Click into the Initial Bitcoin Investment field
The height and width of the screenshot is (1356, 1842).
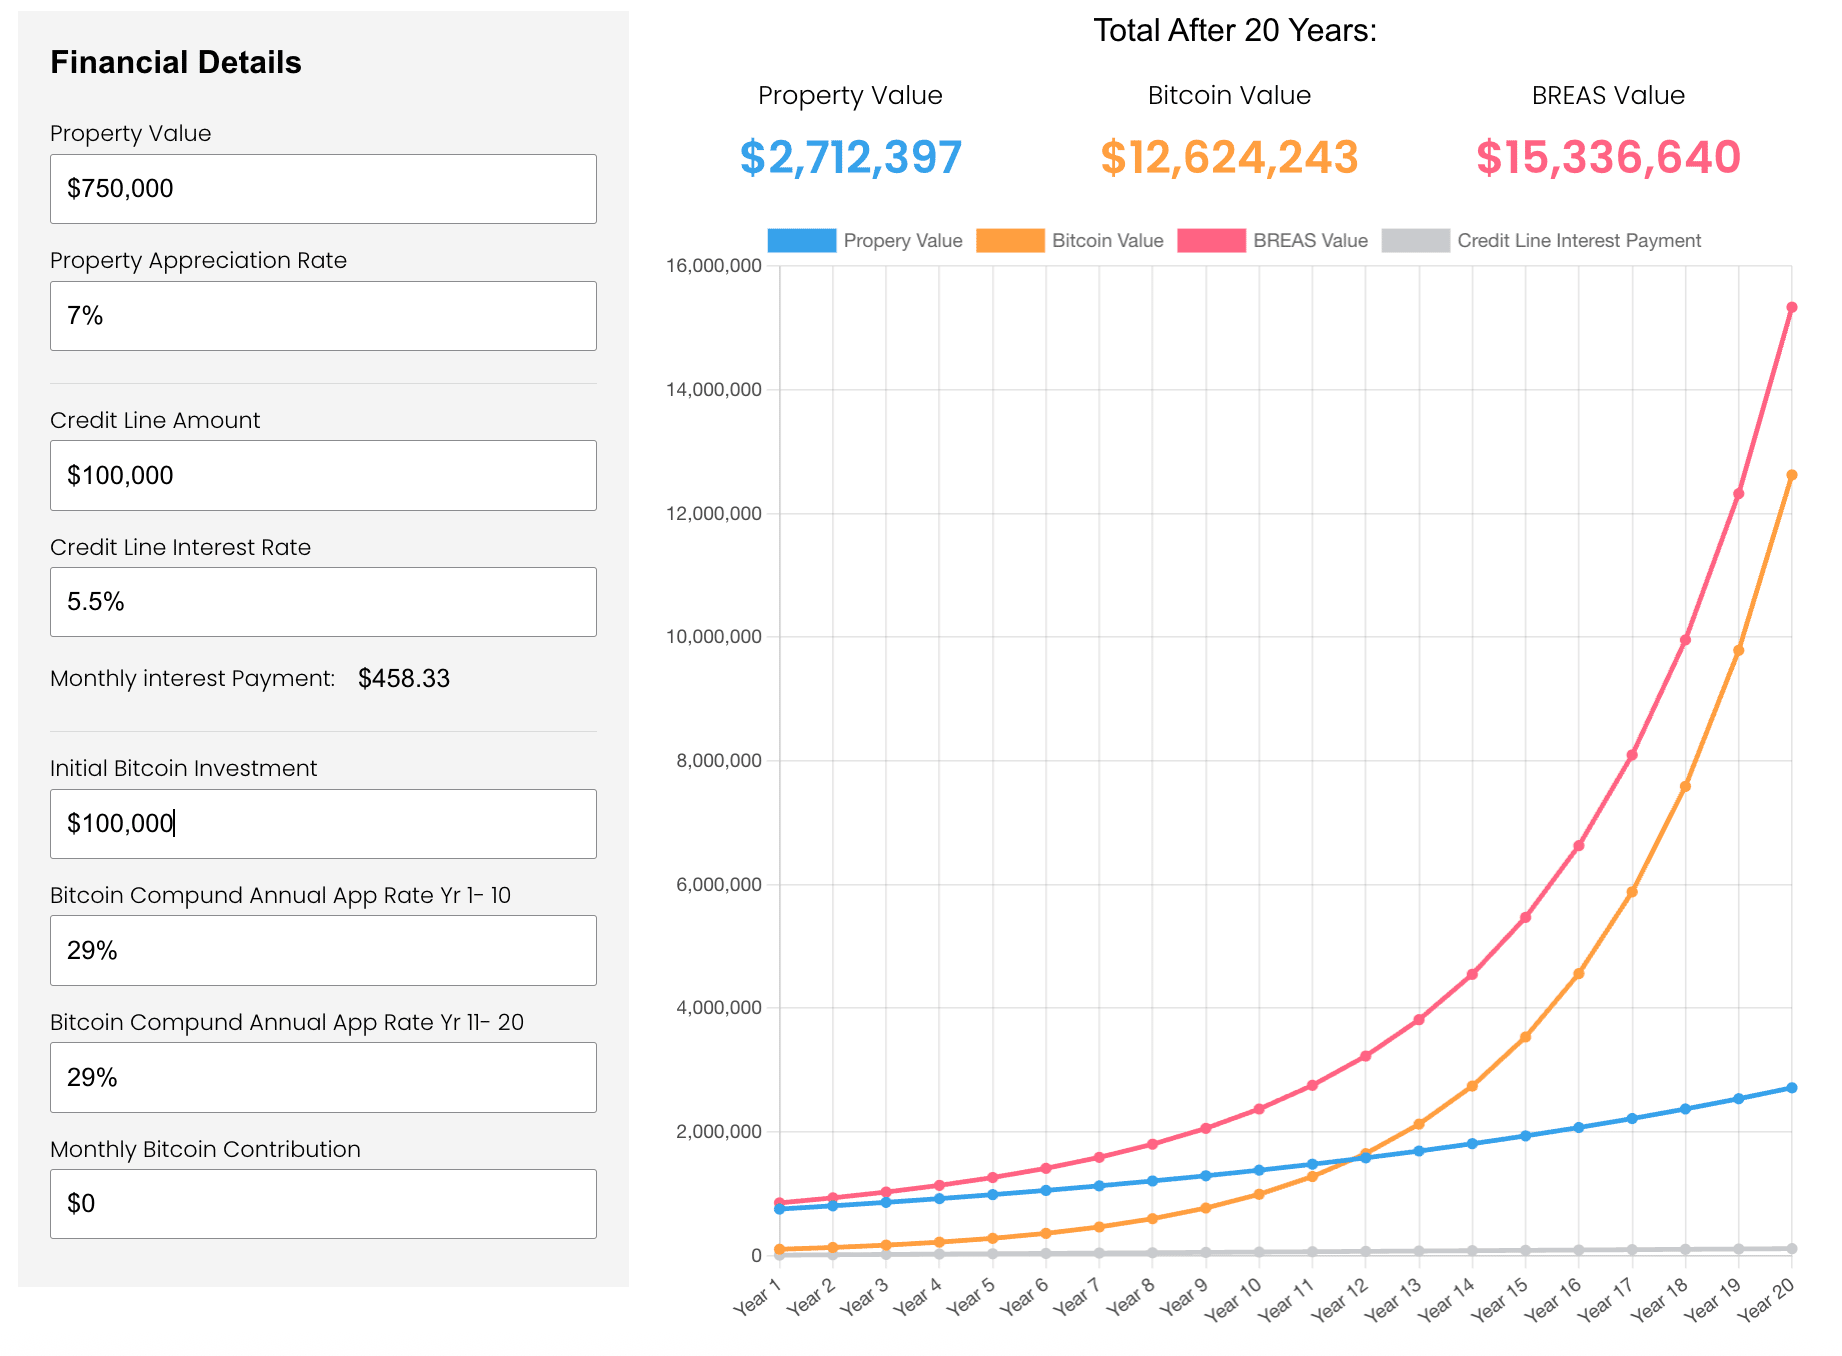pyautogui.click(x=323, y=824)
